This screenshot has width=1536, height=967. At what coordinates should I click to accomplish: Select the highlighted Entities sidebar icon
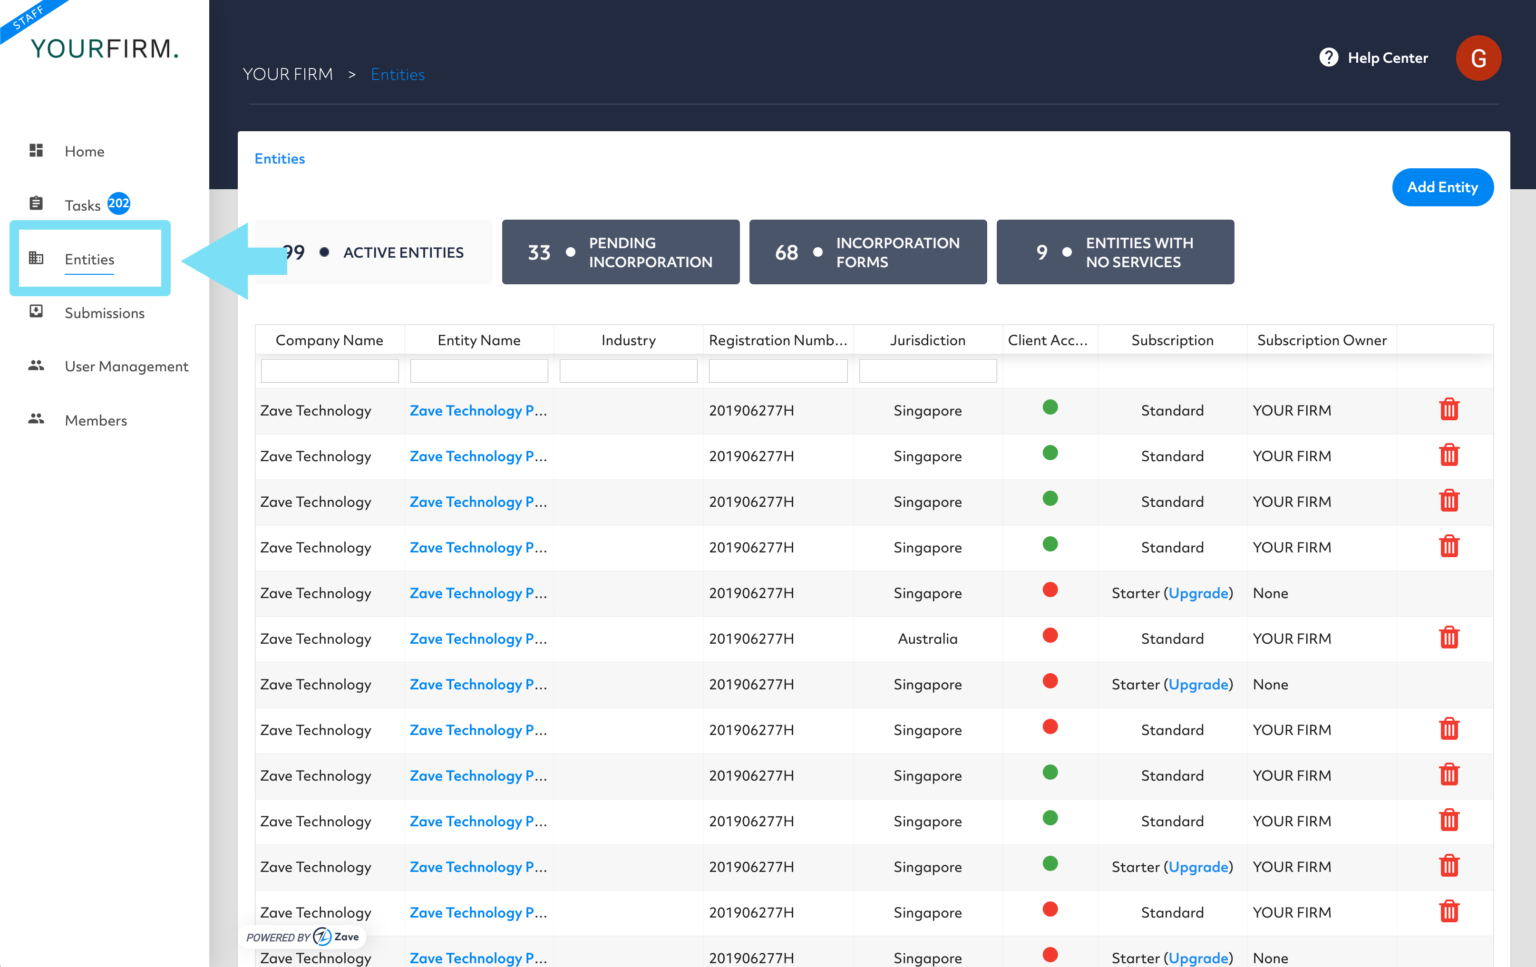[36, 258]
